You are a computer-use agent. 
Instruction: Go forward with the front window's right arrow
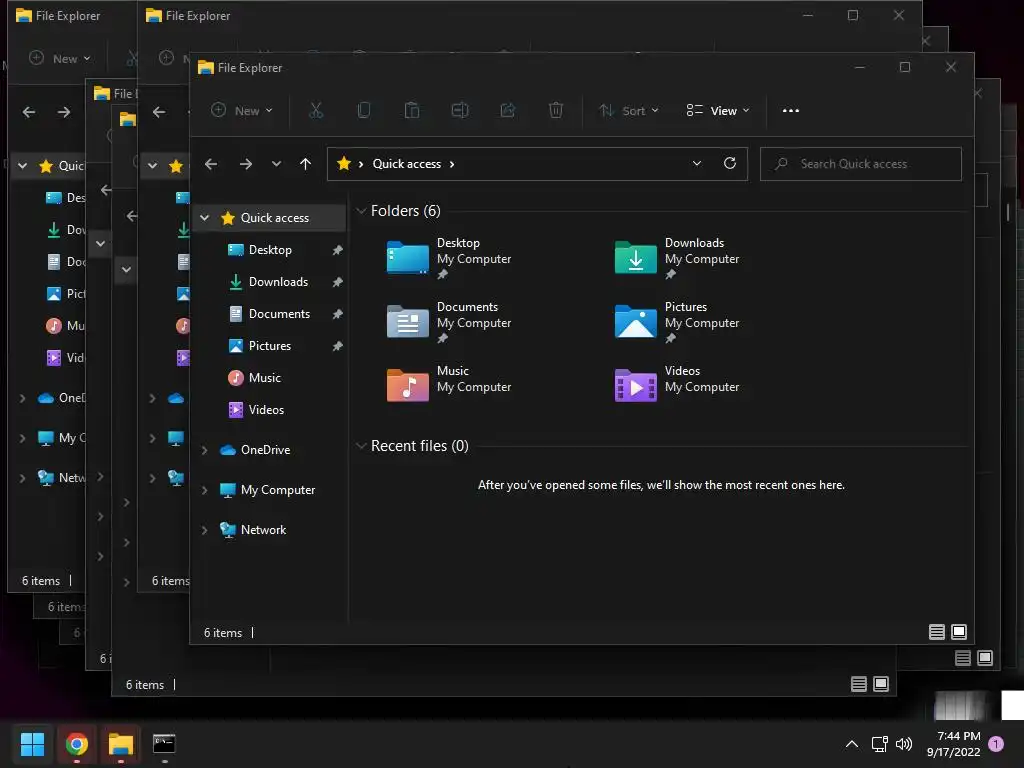246,164
